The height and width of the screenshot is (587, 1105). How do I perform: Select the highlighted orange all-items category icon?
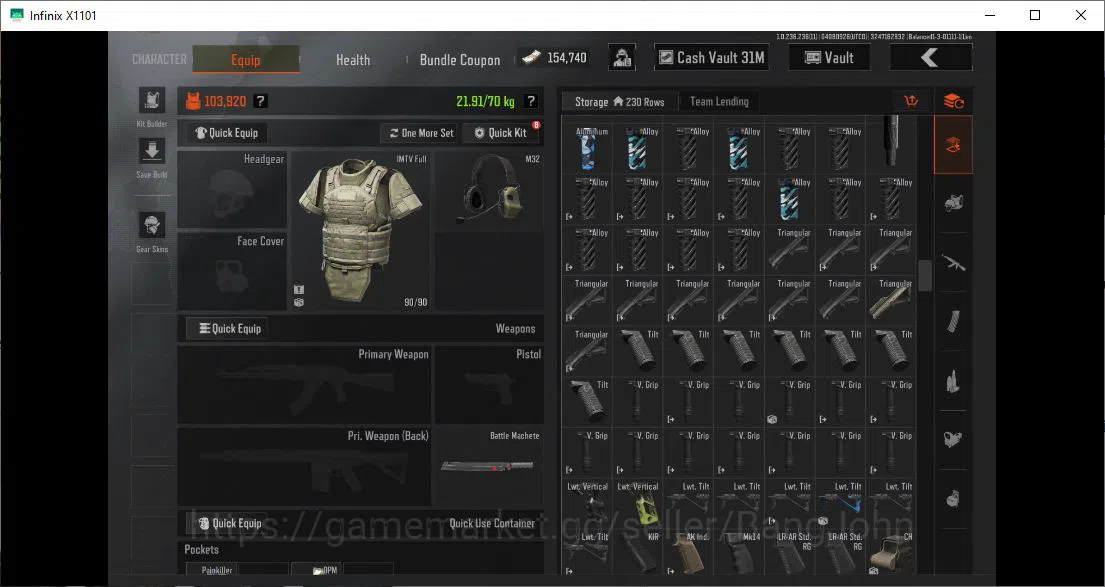coord(953,145)
